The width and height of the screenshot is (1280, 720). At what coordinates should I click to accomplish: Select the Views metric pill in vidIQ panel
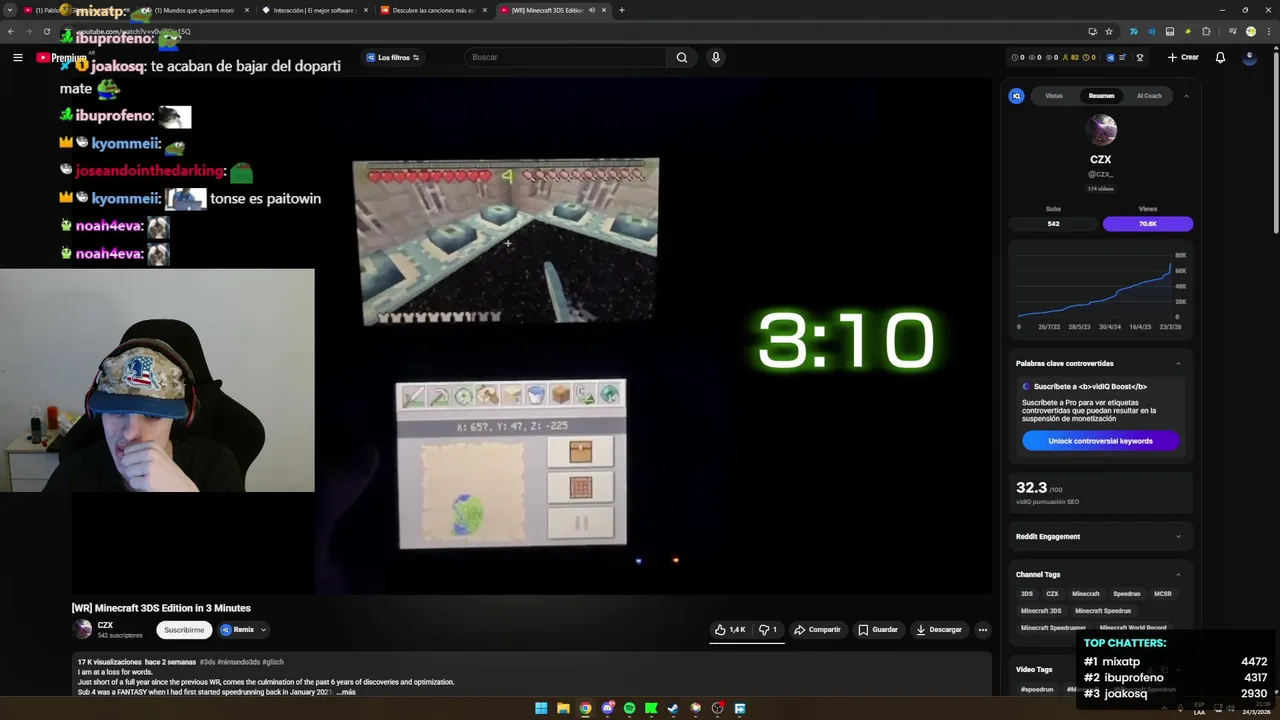coord(1148,224)
